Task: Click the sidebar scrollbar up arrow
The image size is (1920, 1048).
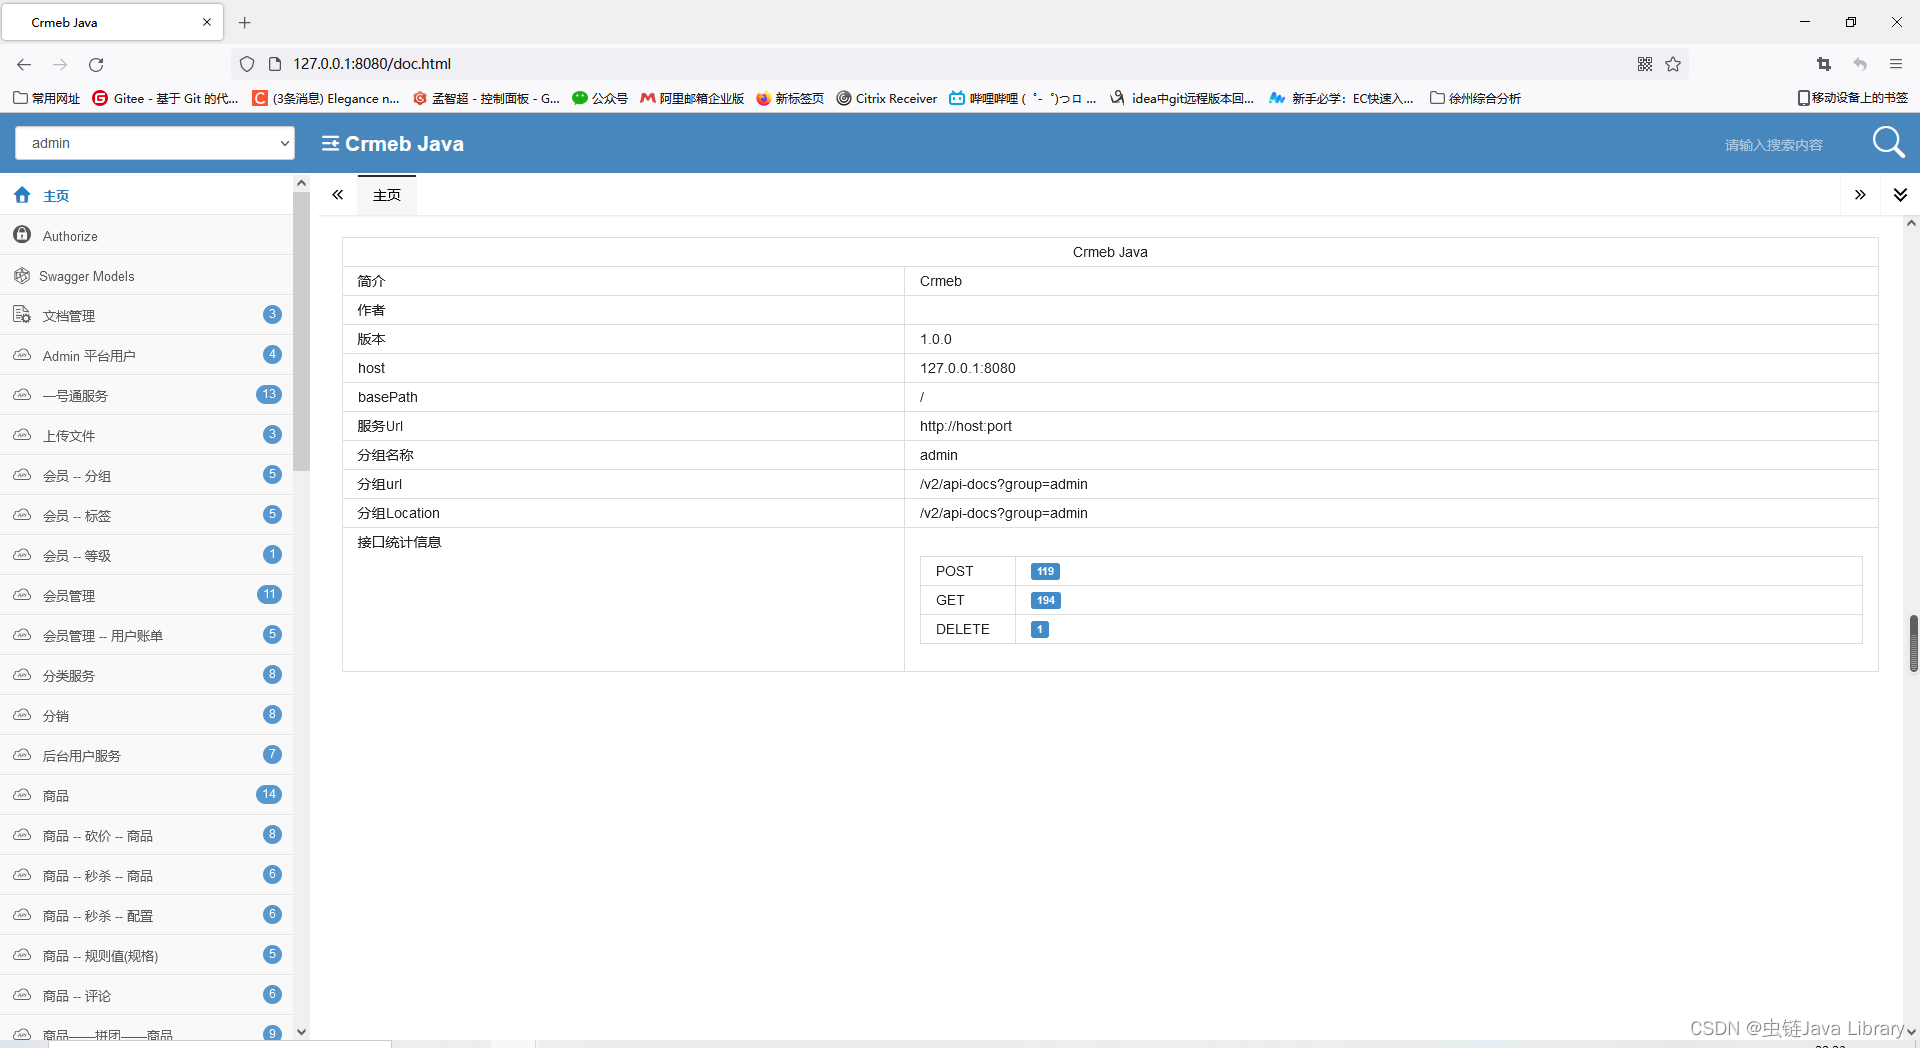Action: pos(301,183)
